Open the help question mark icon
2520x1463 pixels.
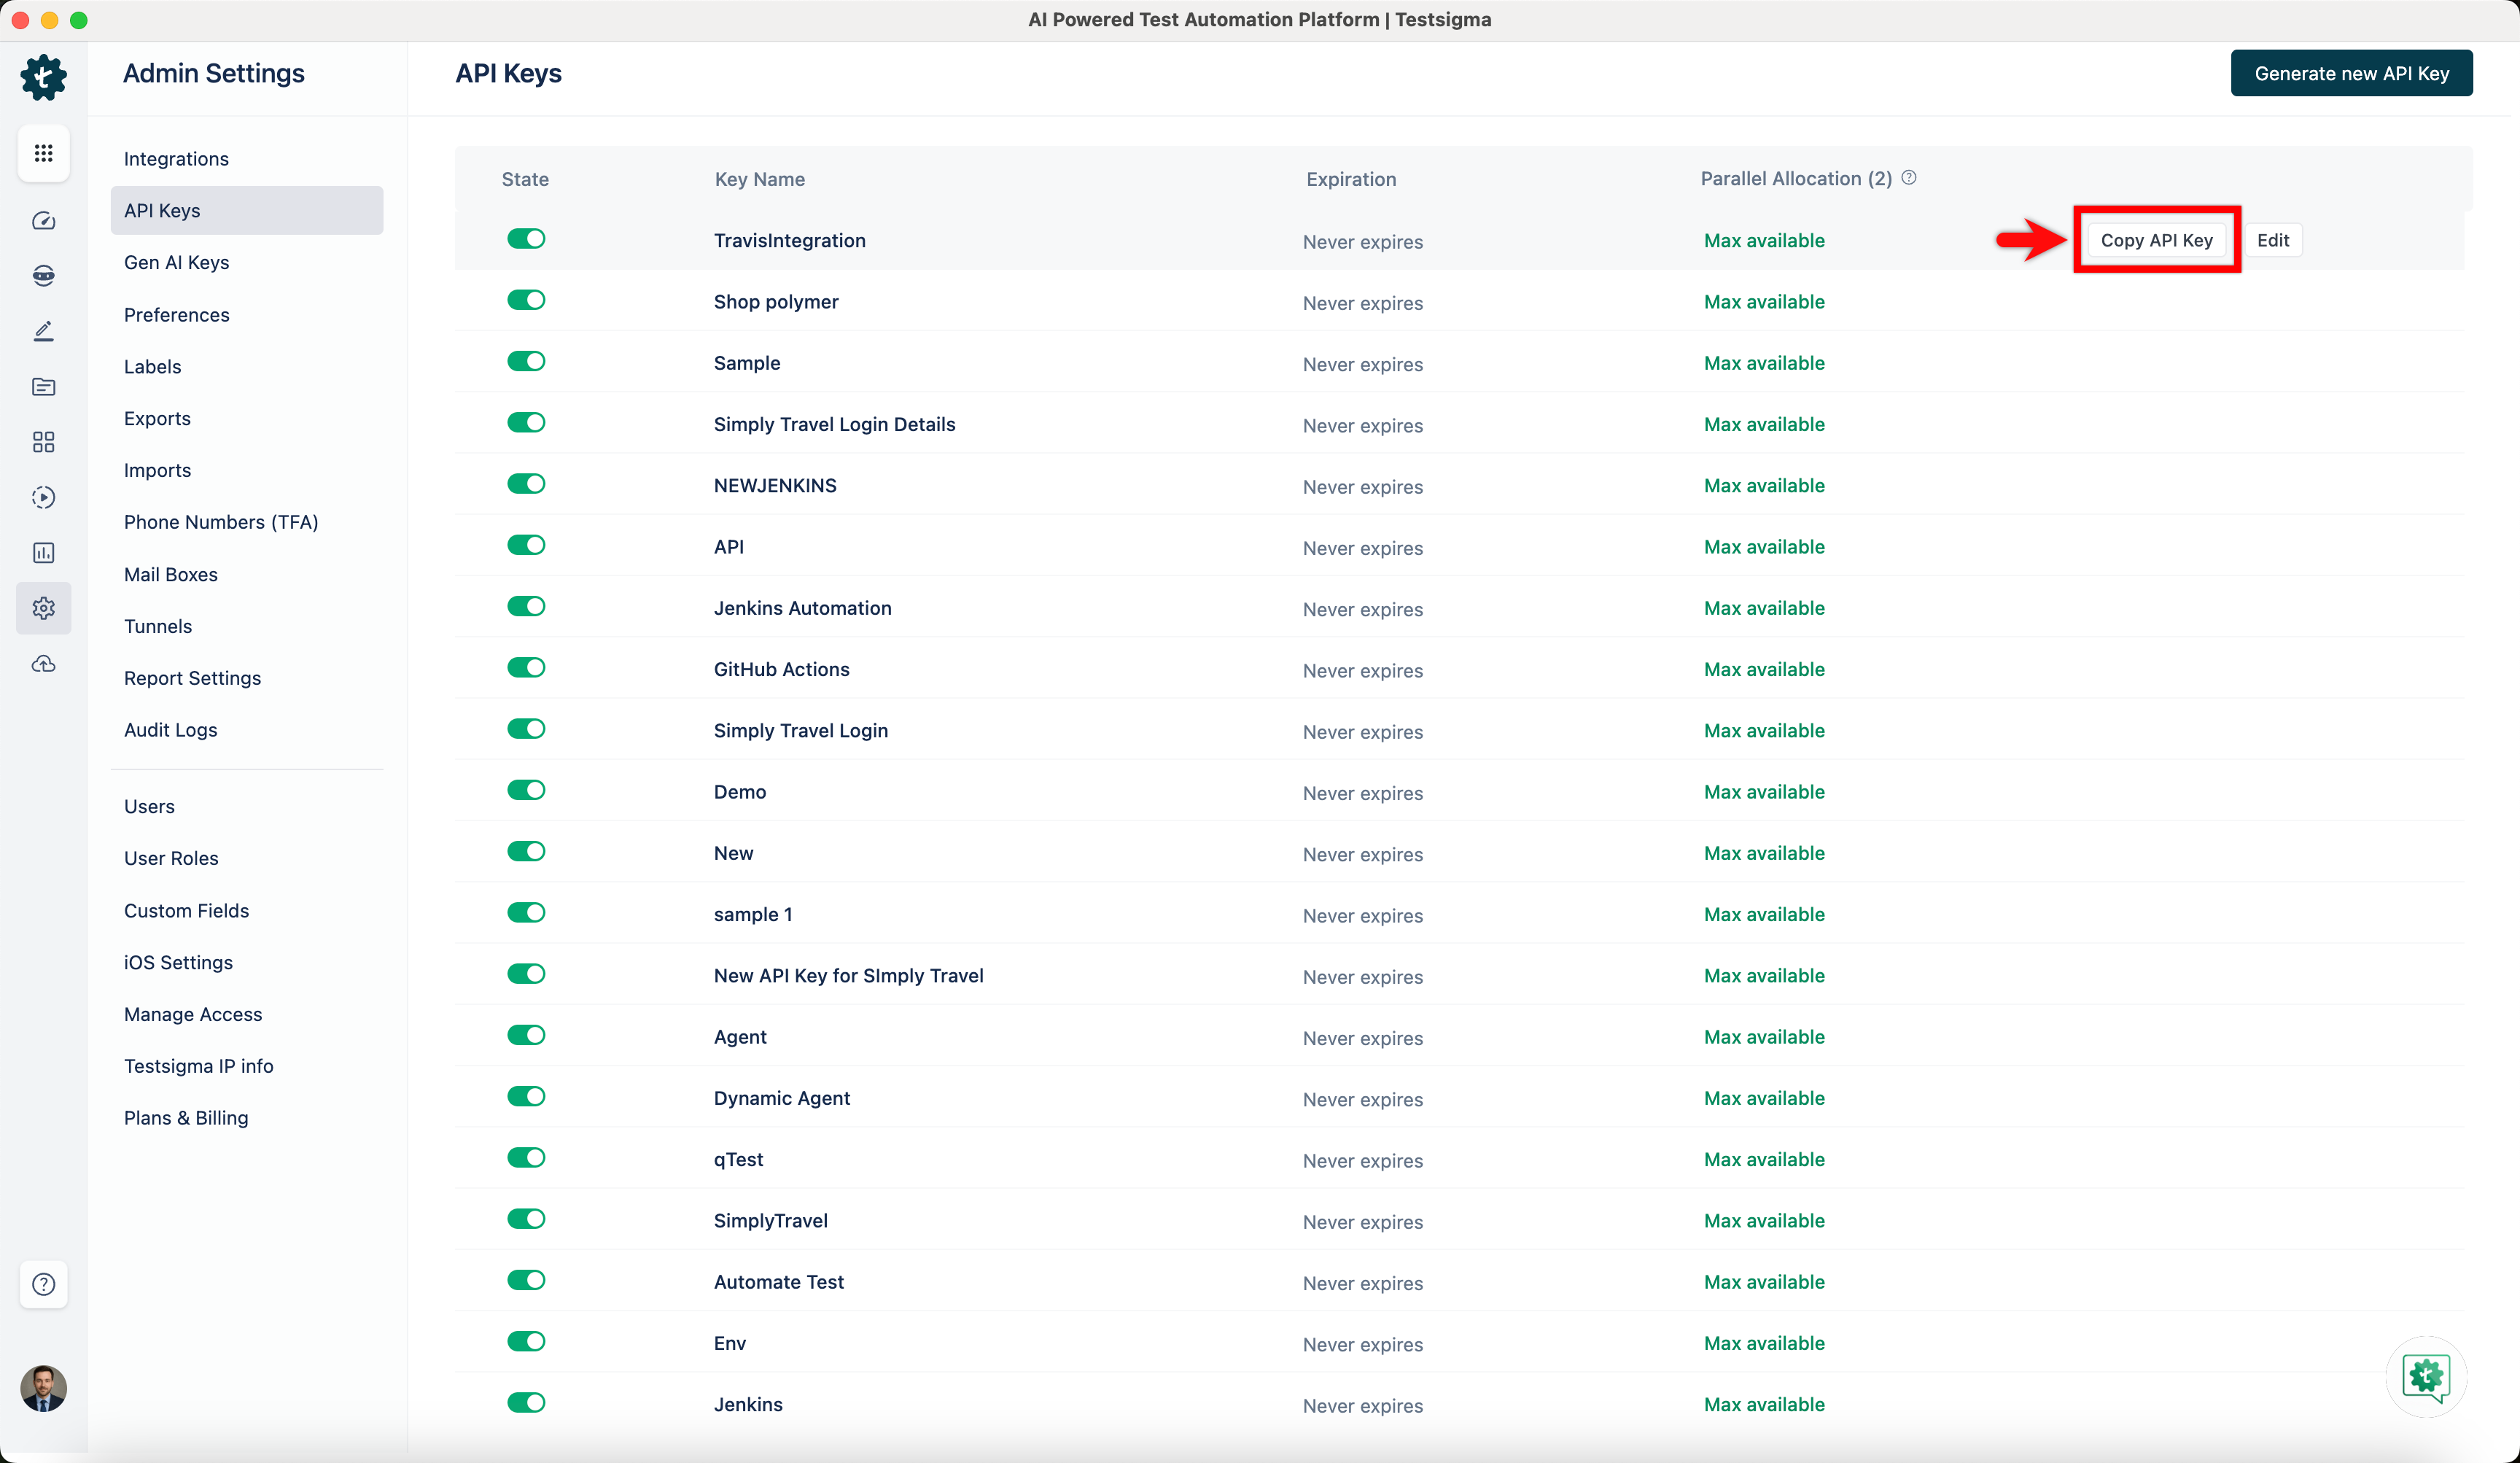coord(43,1284)
